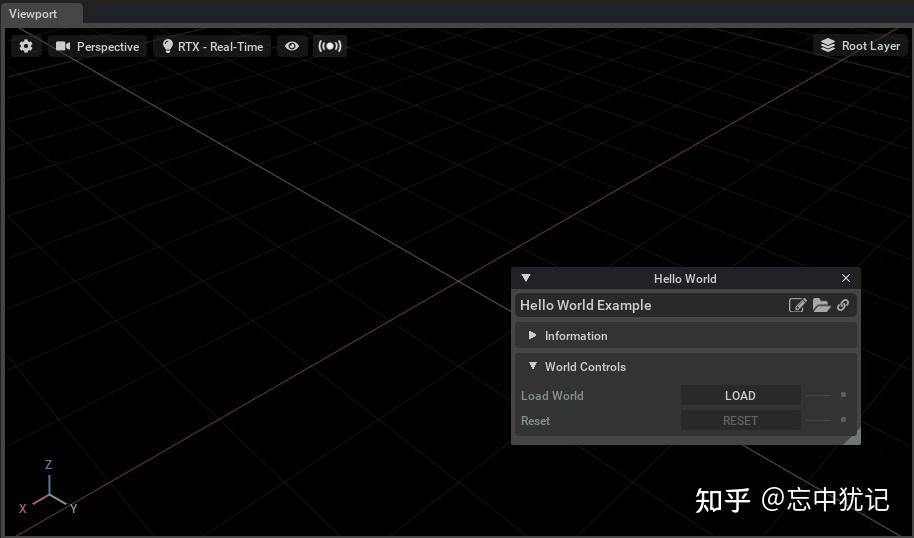Click small square beside RESET button

[843, 420]
